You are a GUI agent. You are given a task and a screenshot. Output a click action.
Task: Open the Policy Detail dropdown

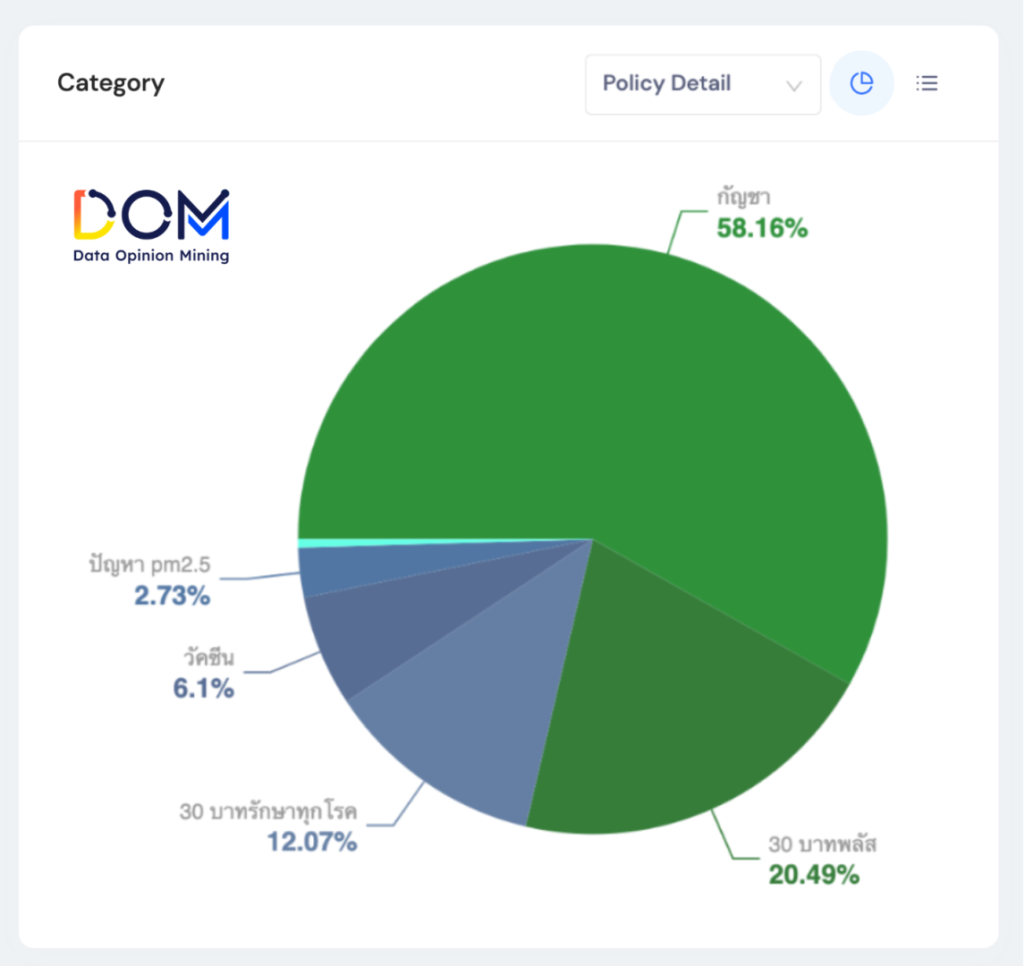click(x=702, y=84)
